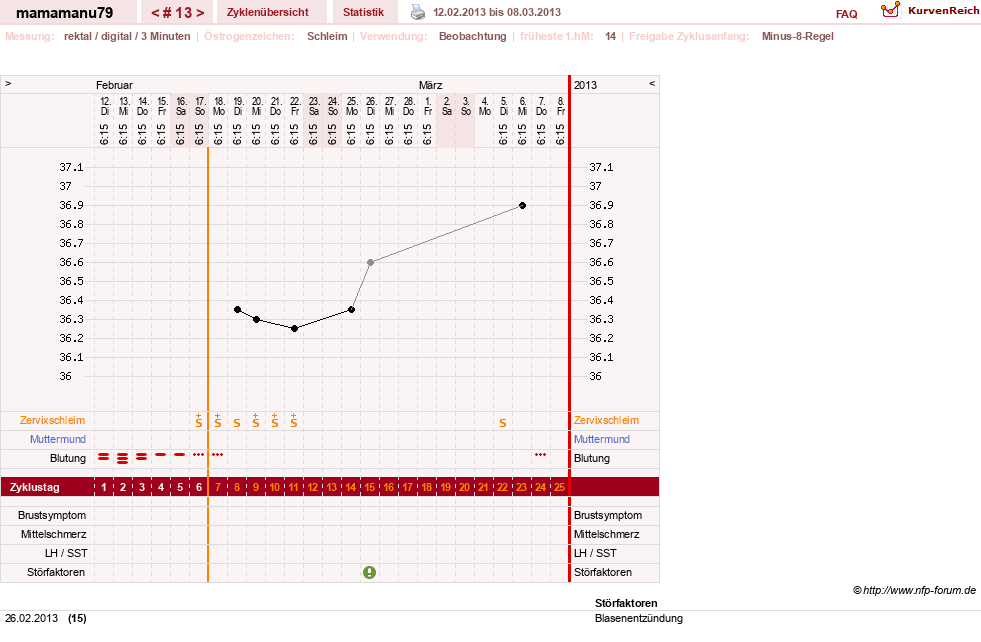
Task: Click the left Muttermund row label
Action: tap(58, 439)
